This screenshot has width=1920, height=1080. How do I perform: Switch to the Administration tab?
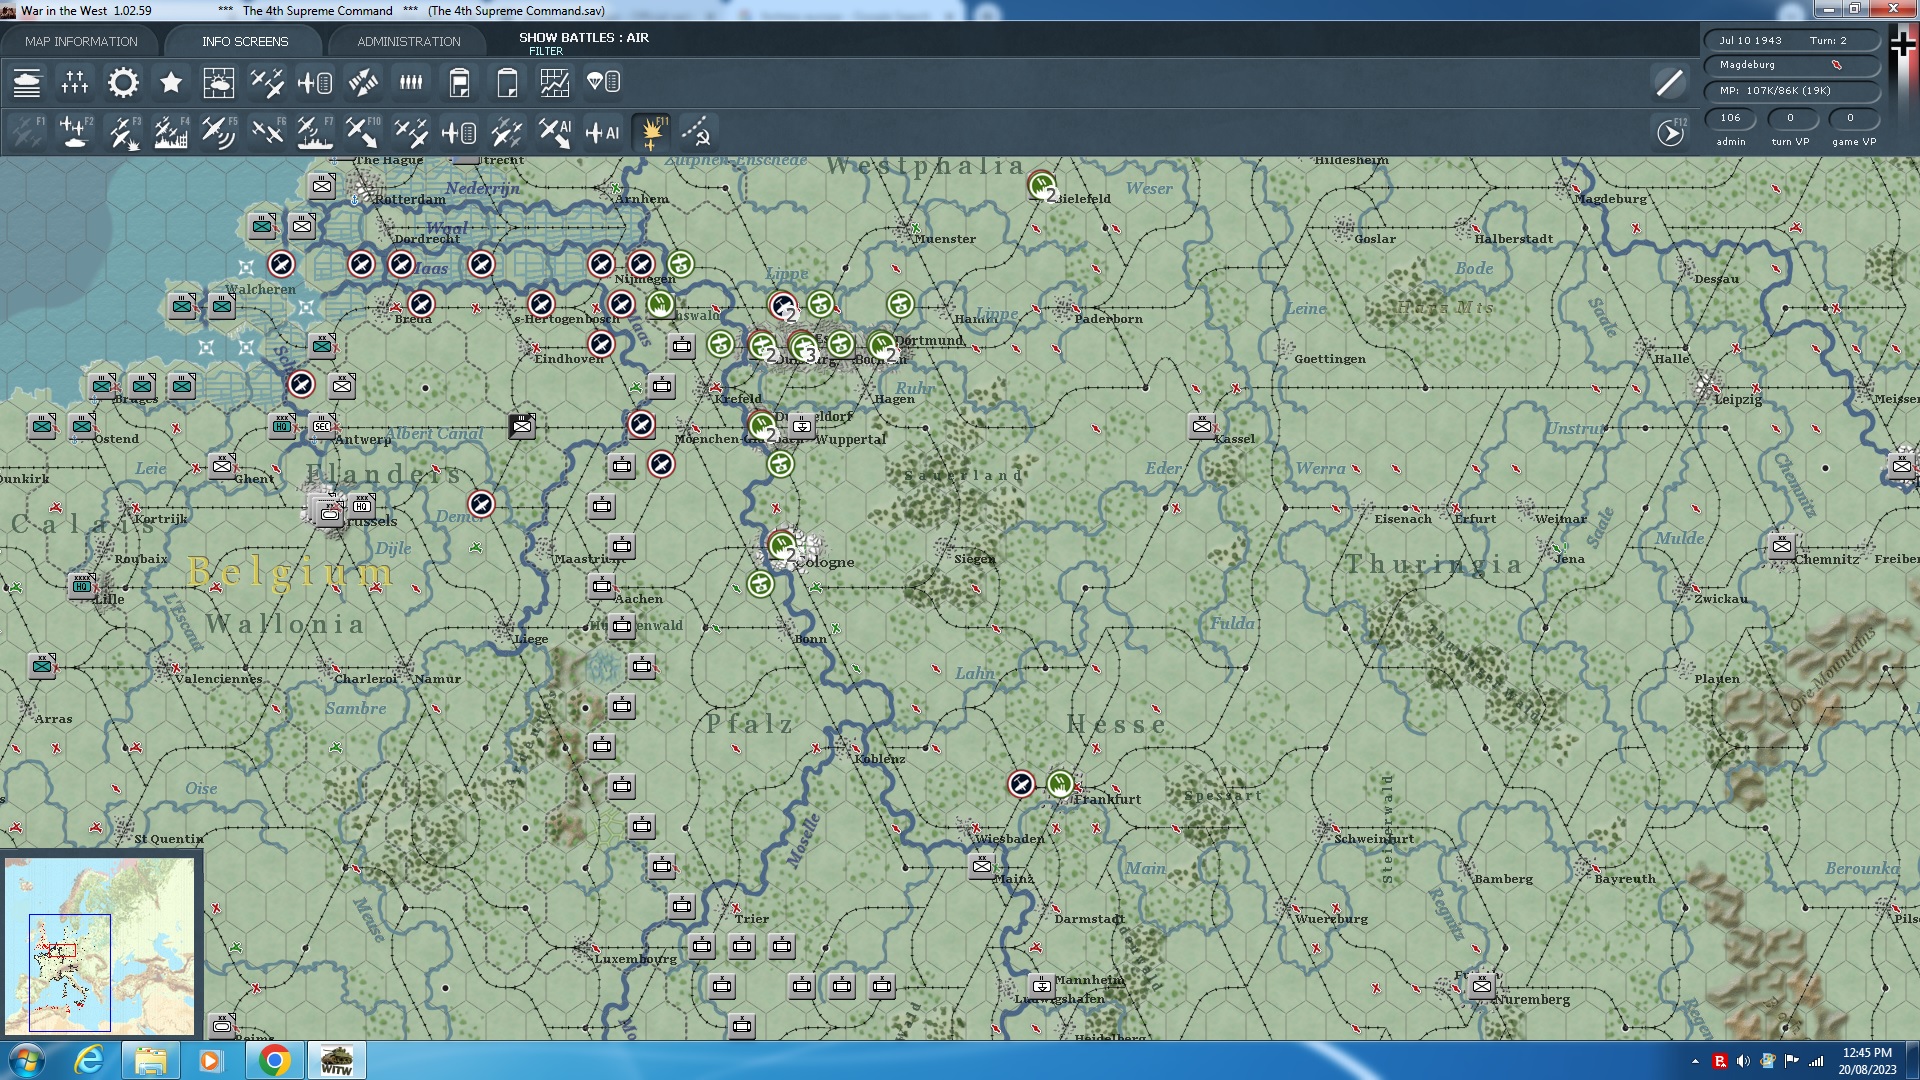pyautogui.click(x=408, y=41)
